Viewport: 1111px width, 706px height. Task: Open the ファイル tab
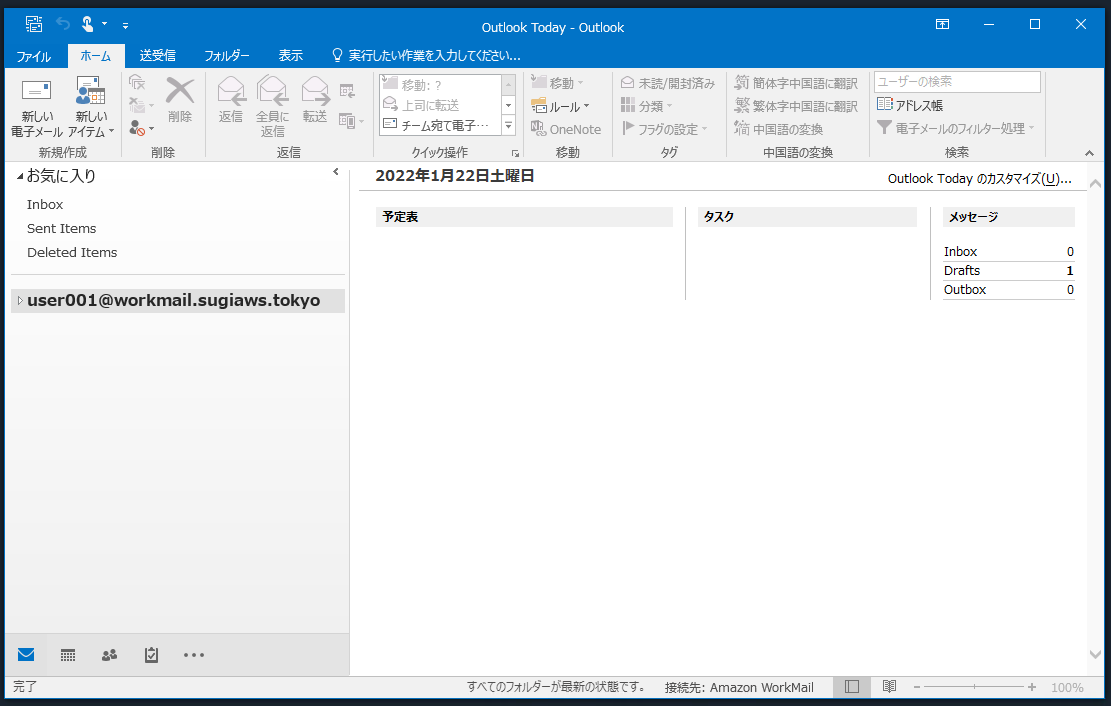point(33,56)
